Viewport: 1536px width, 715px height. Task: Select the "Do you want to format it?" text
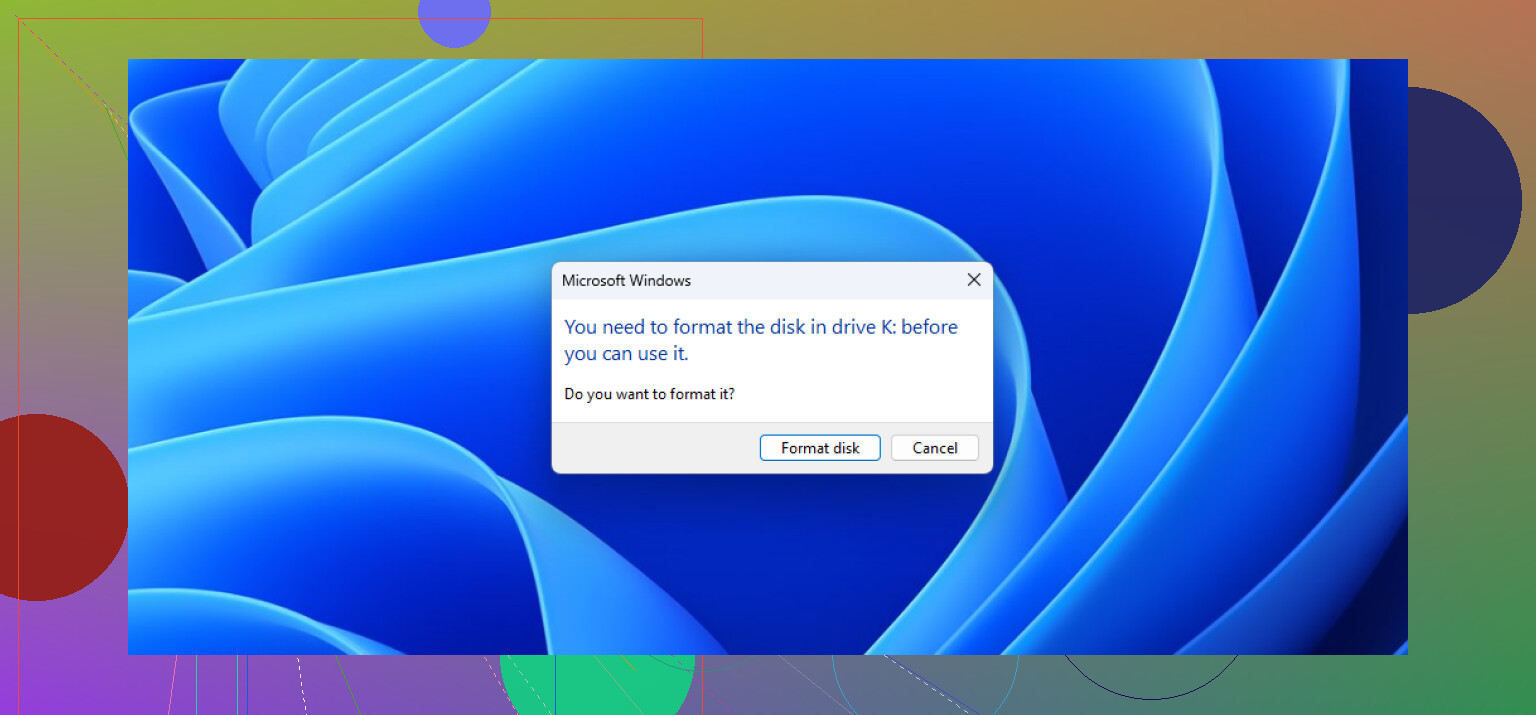point(649,394)
